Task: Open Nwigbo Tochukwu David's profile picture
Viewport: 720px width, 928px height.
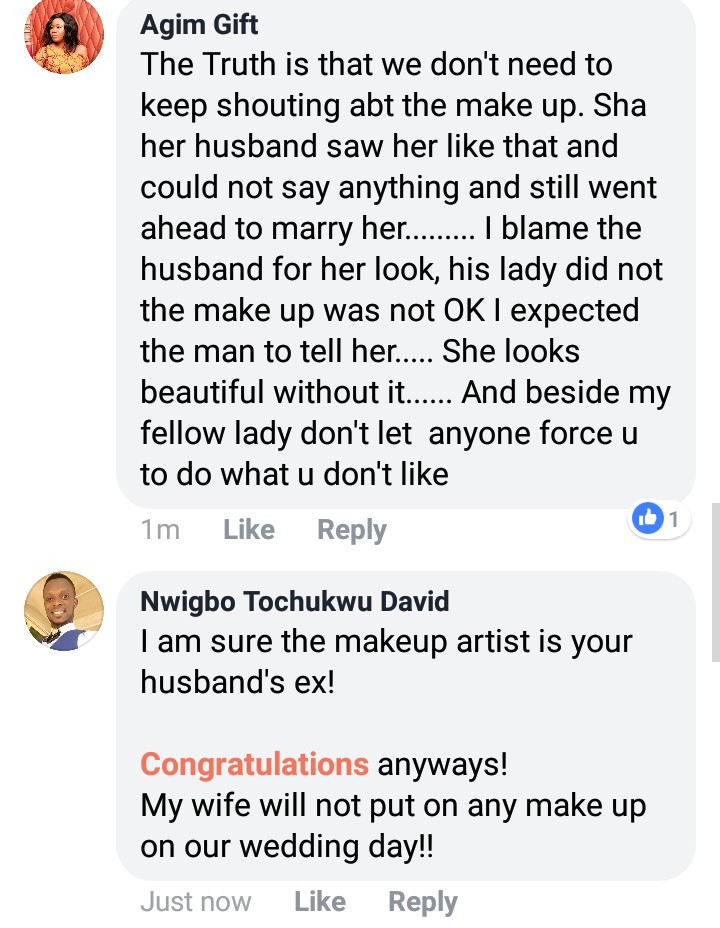Action: (63, 611)
